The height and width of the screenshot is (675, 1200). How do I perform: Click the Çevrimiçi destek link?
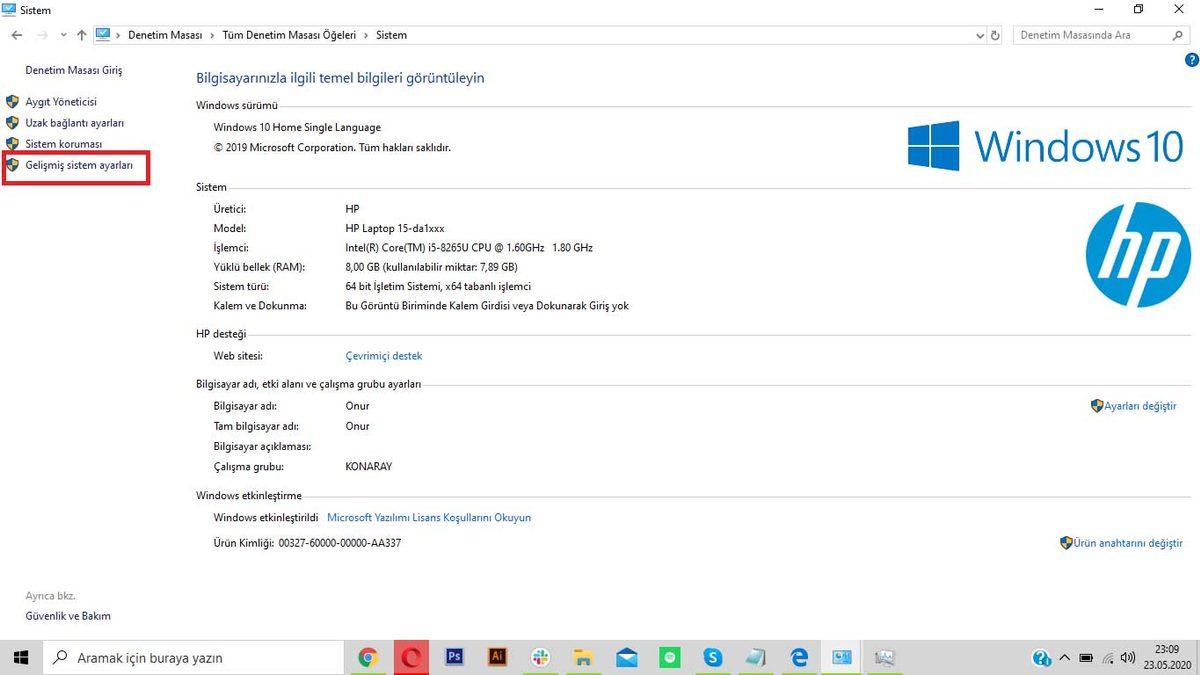coord(384,356)
